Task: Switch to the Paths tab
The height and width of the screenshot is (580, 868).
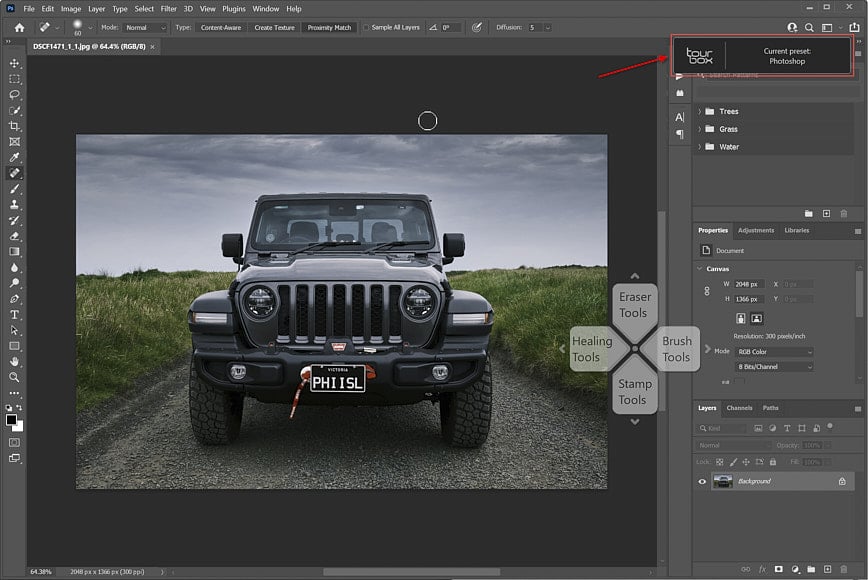Action: tap(770, 408)
